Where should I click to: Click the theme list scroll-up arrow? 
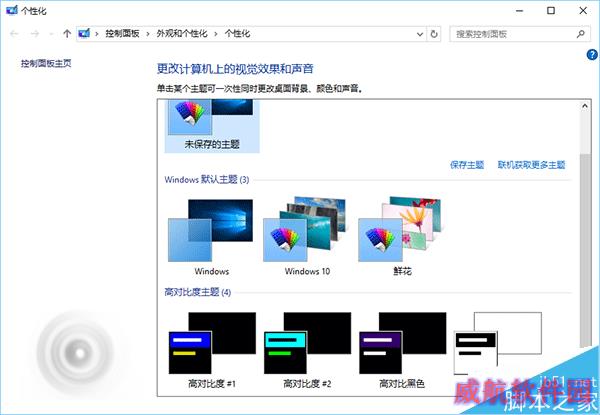click(x=585, y=106)
